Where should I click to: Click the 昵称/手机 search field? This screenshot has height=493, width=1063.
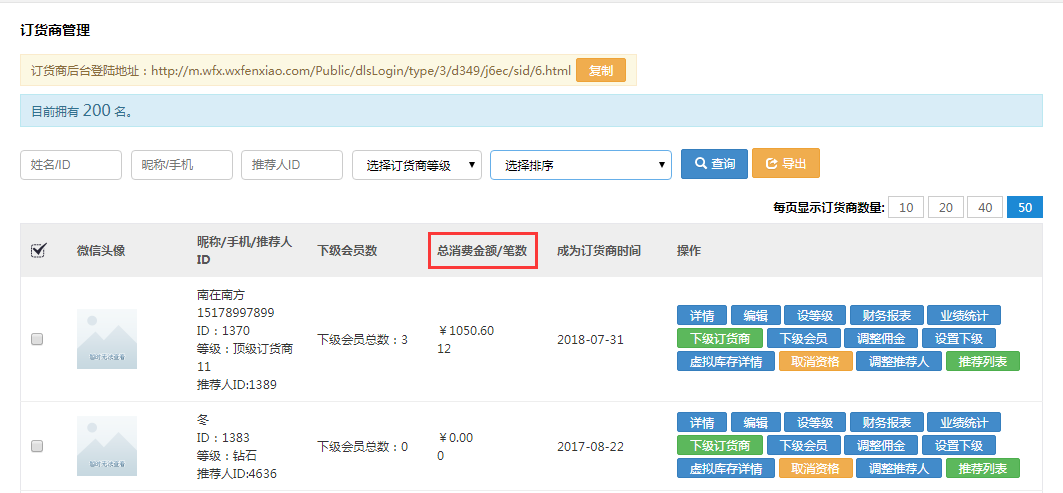(182, 165)
